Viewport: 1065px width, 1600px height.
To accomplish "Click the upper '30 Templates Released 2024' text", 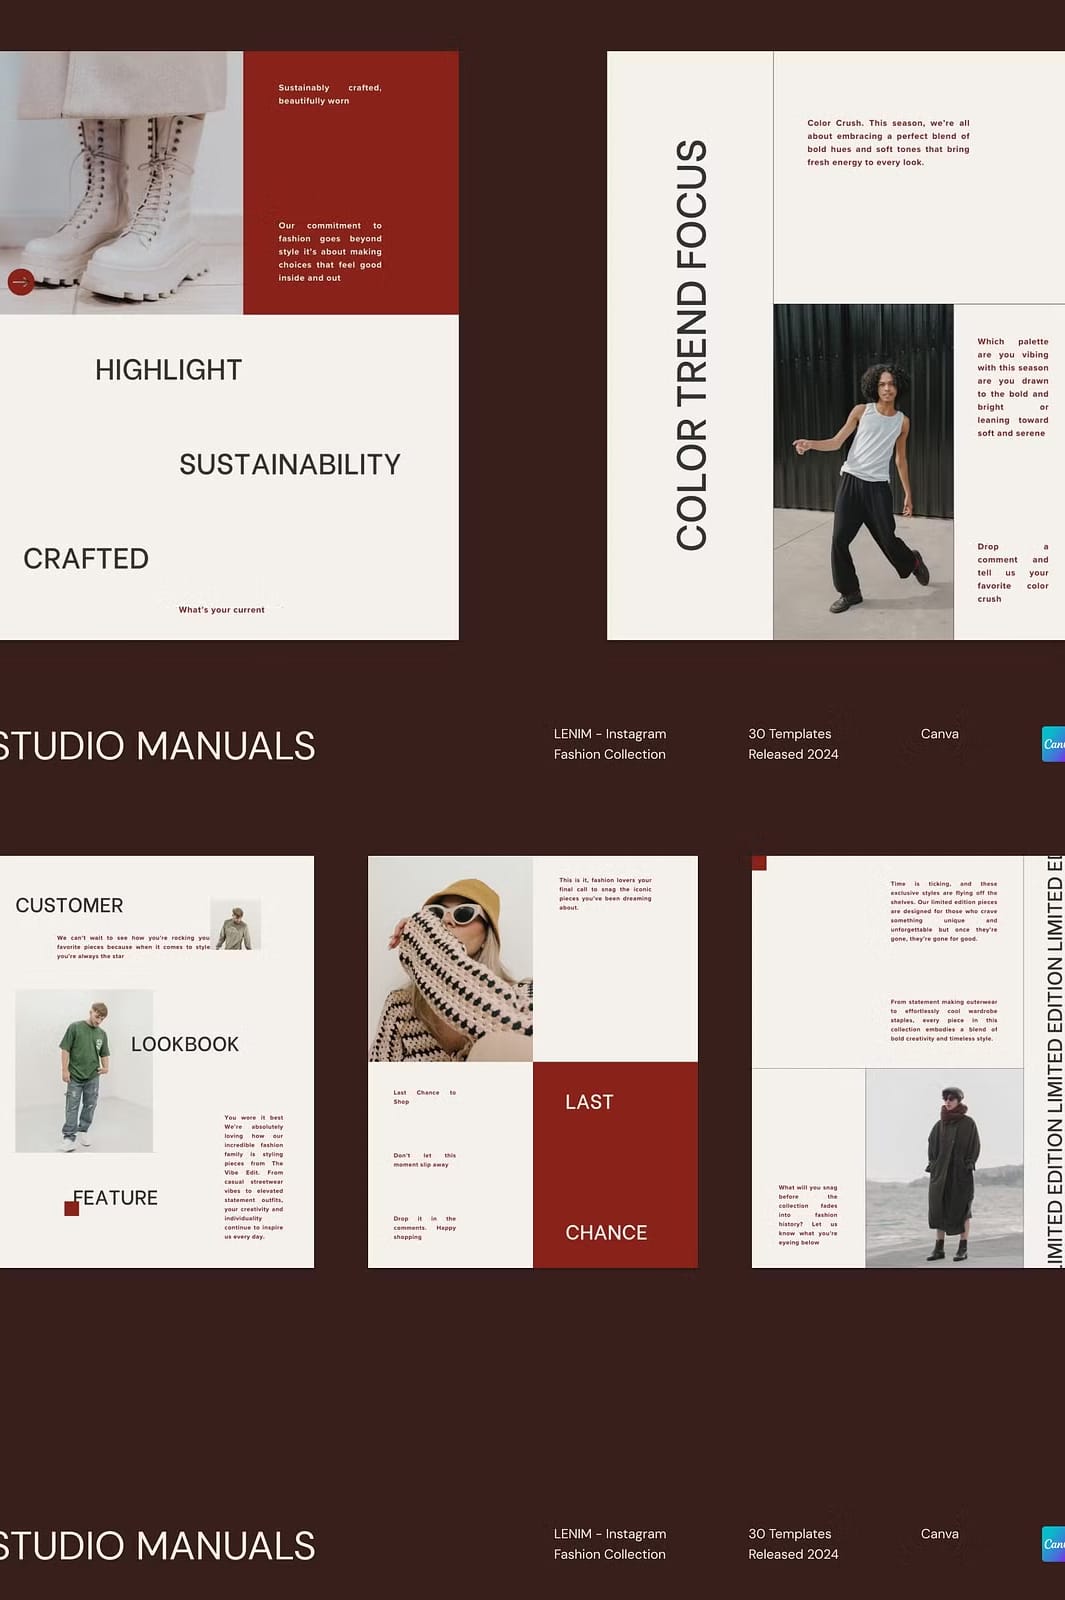I will [x=793, y=744].
